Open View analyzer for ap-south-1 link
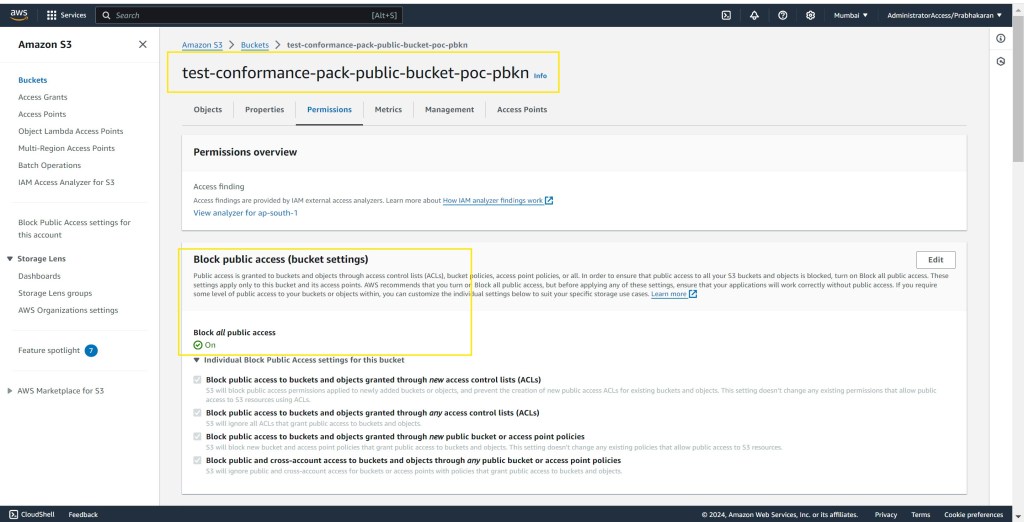Viewport: 1024px width, 522px height. click(x=245, y=213)
